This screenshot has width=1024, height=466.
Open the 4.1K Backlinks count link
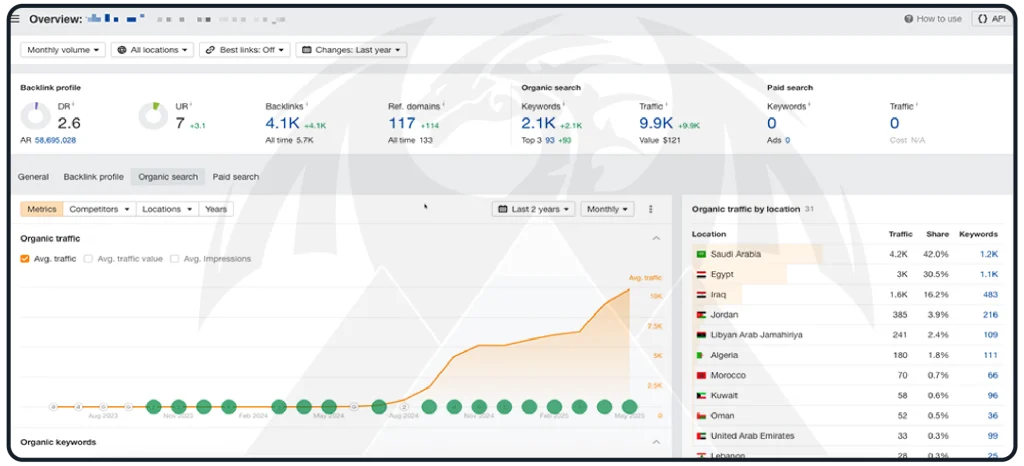tap(282, 123)
